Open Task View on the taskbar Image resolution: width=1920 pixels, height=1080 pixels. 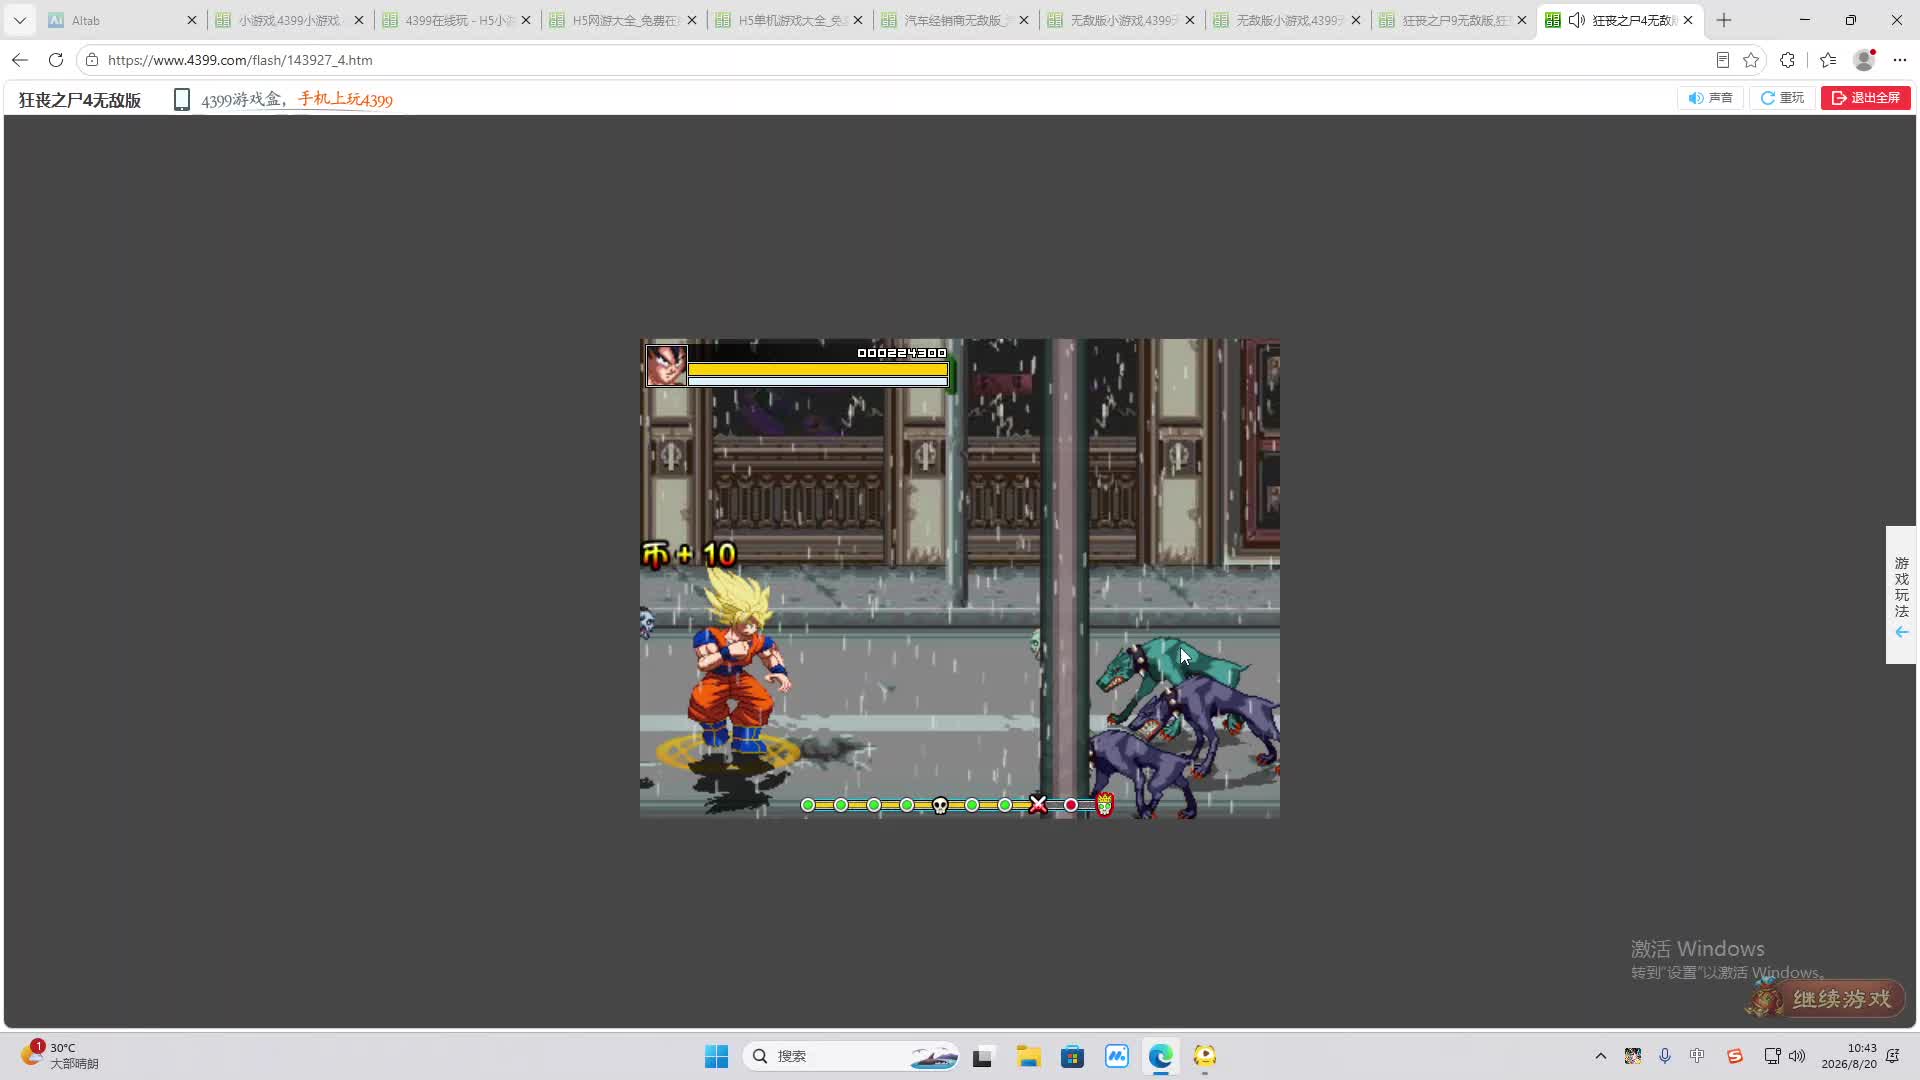click(x=983, y=1056)
